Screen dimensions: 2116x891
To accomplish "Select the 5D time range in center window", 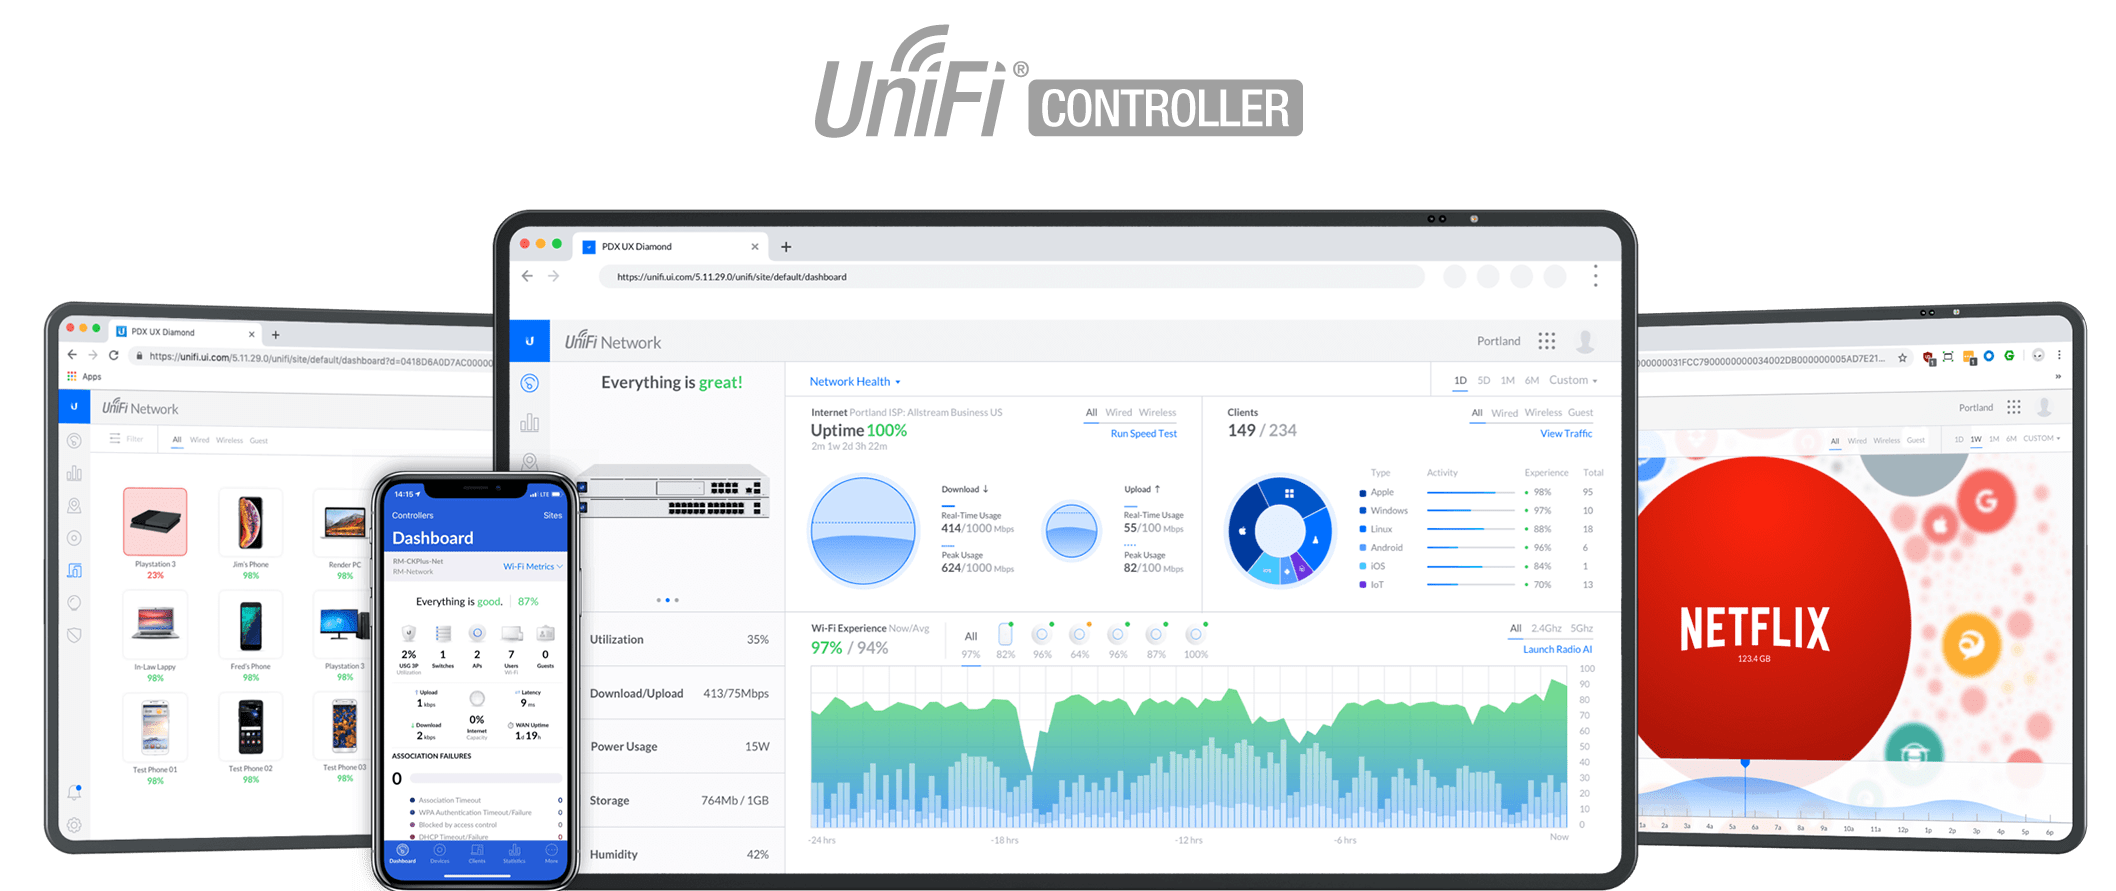I will click(1484, 380).
